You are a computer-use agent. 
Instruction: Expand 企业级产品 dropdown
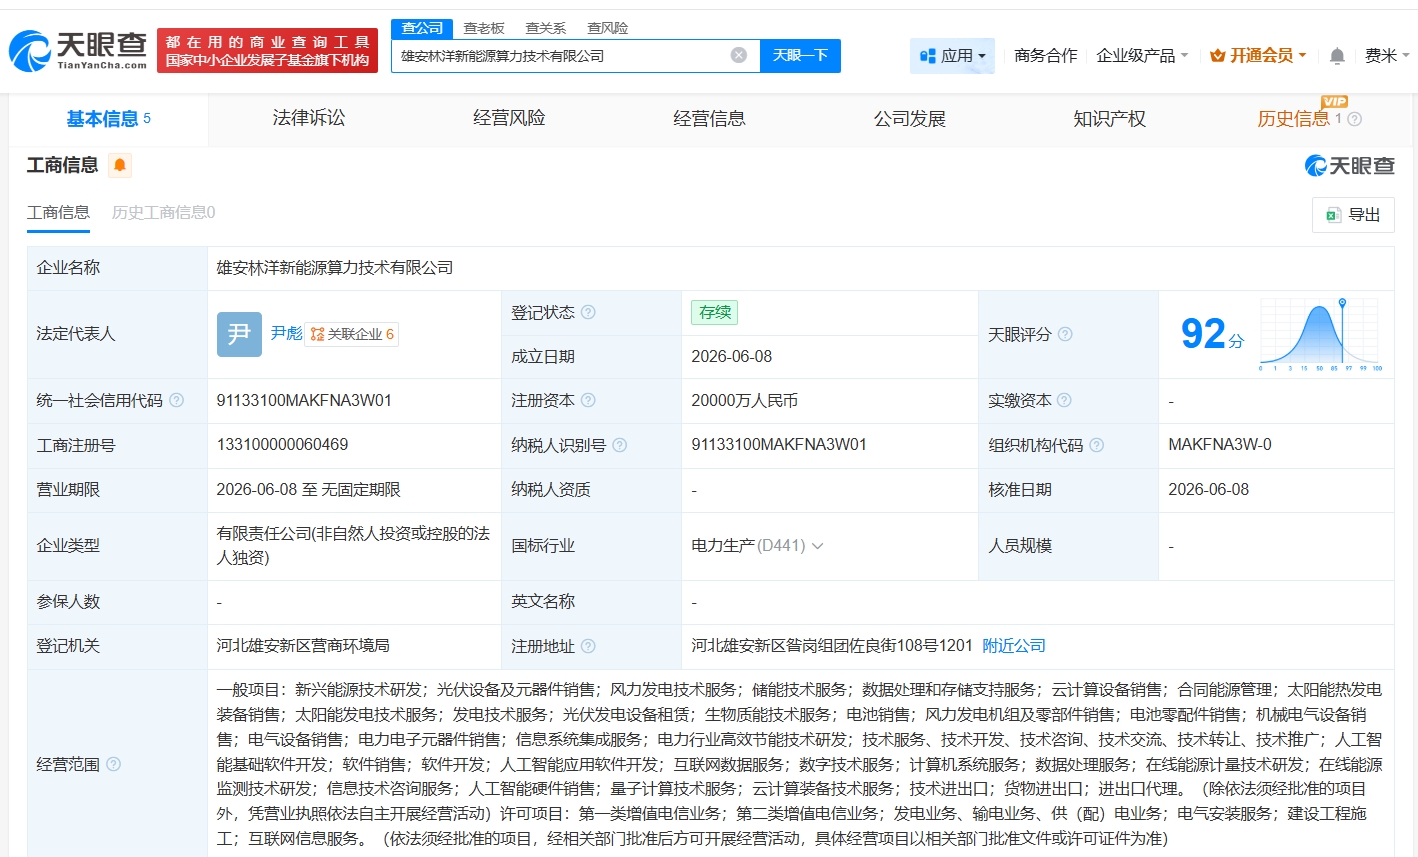pyautogui.click(x=1142, y=56)
